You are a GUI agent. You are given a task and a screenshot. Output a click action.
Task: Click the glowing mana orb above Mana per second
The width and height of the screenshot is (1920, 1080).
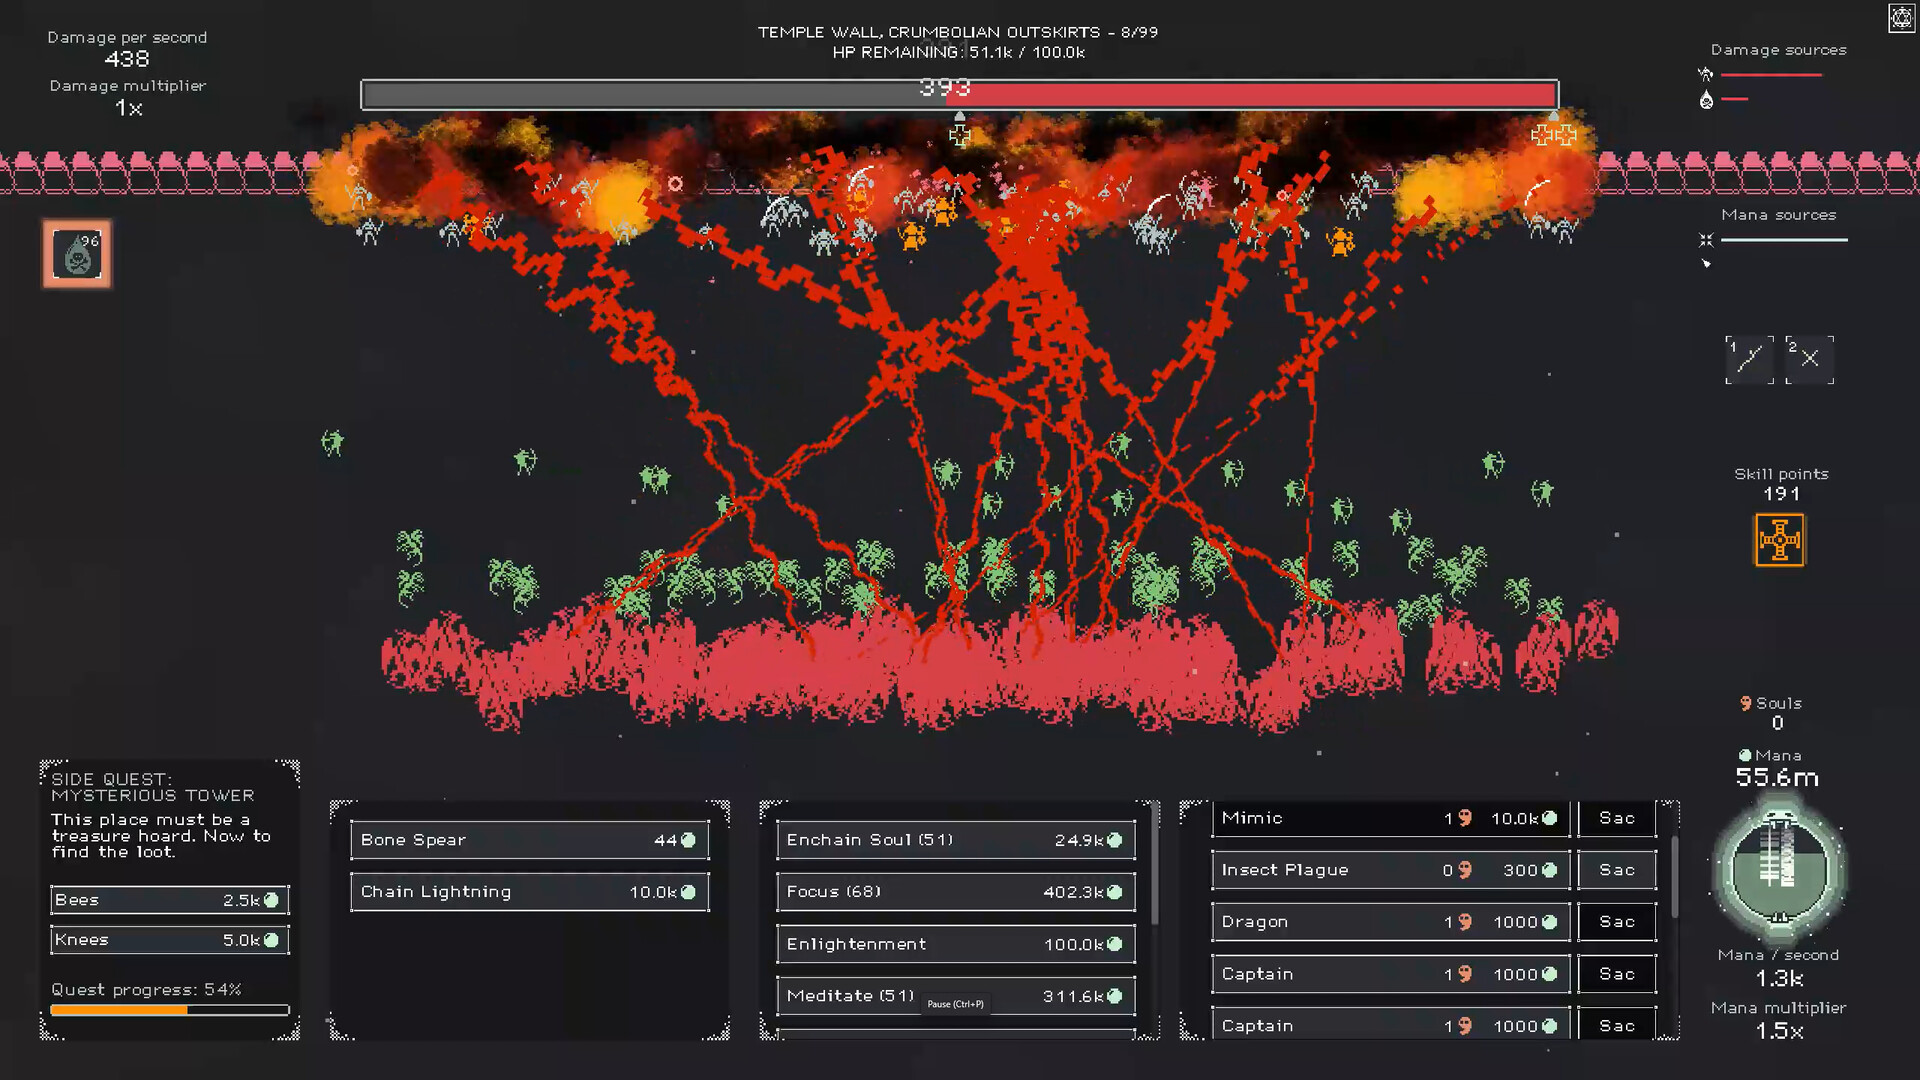(x=1779, y=872)
